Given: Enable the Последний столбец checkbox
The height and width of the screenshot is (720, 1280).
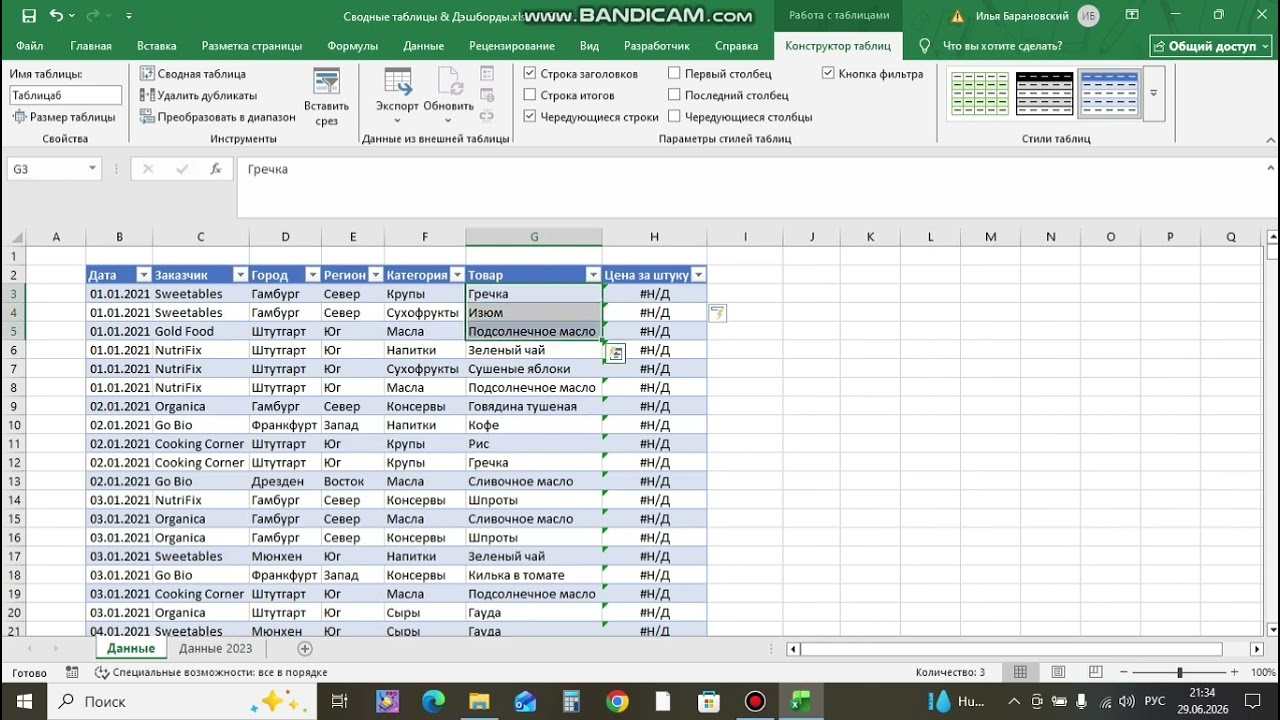Looking at the screenshot, I should pyautogui.click(x=674, y=95).
